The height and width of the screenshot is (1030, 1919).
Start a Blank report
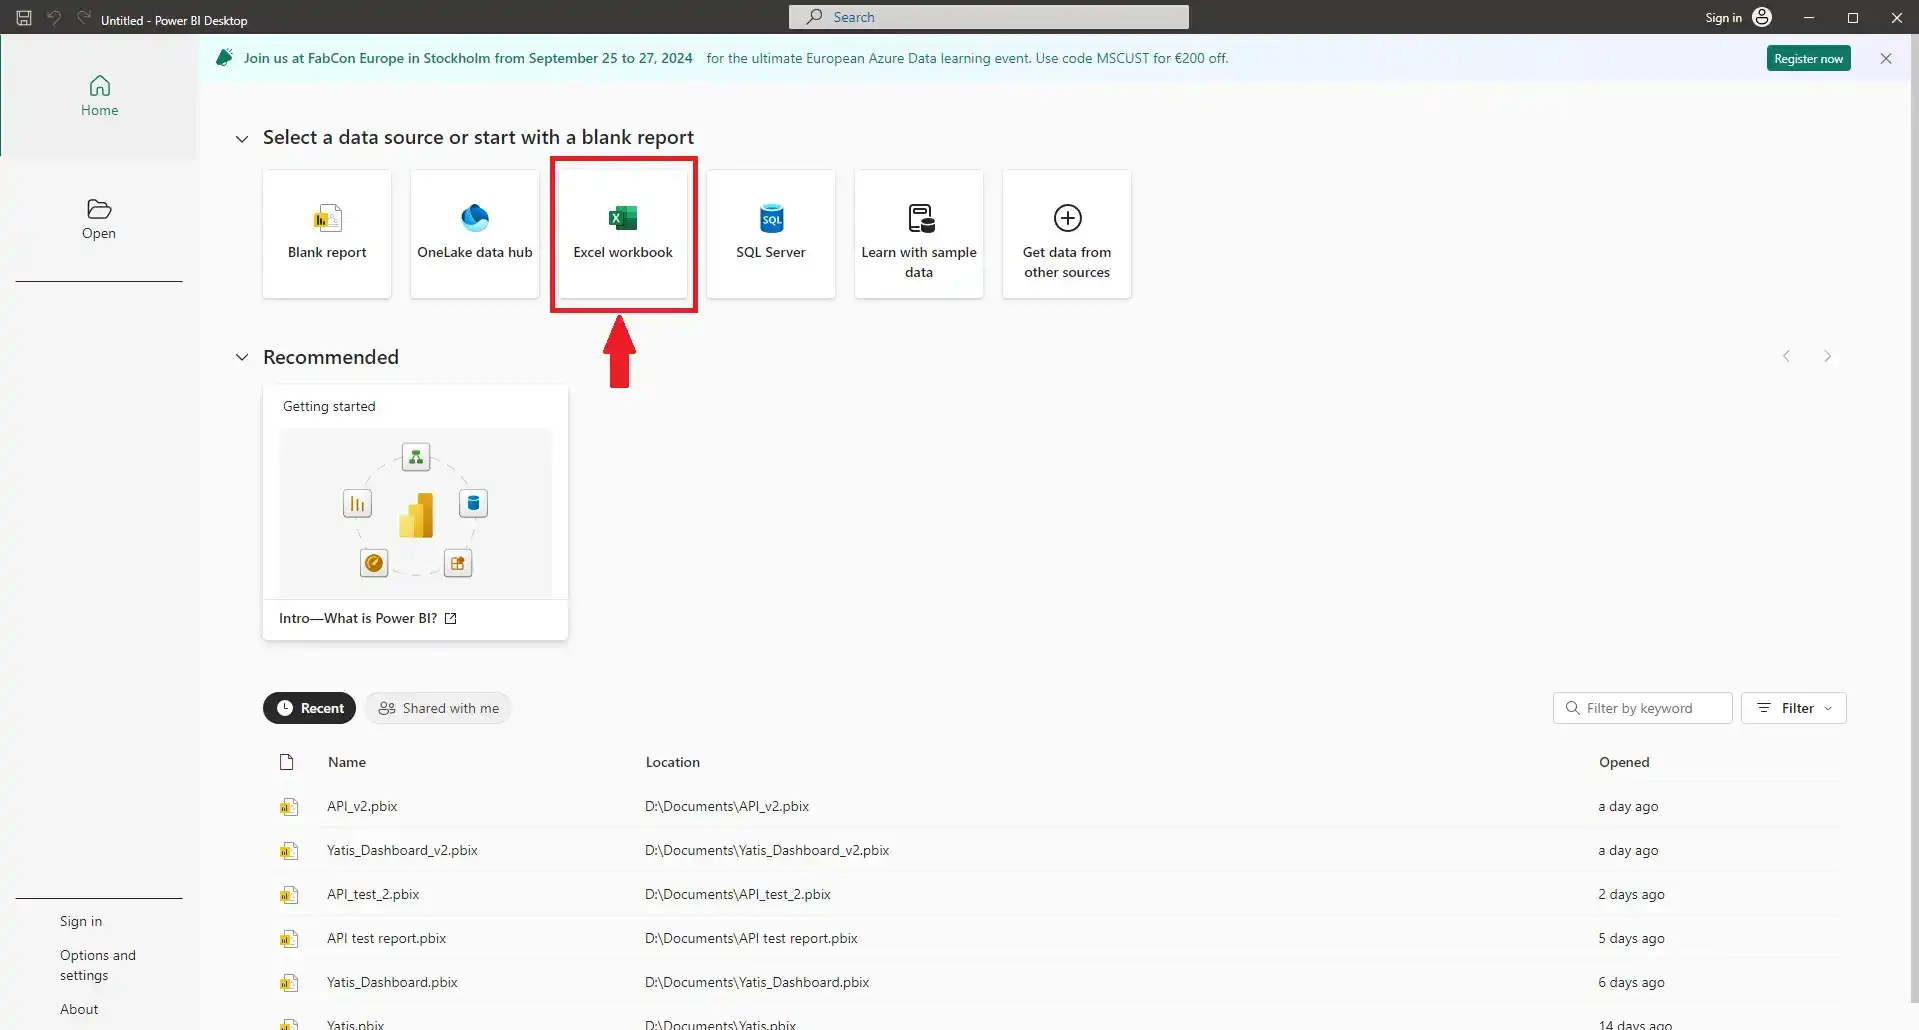point(326,233)
